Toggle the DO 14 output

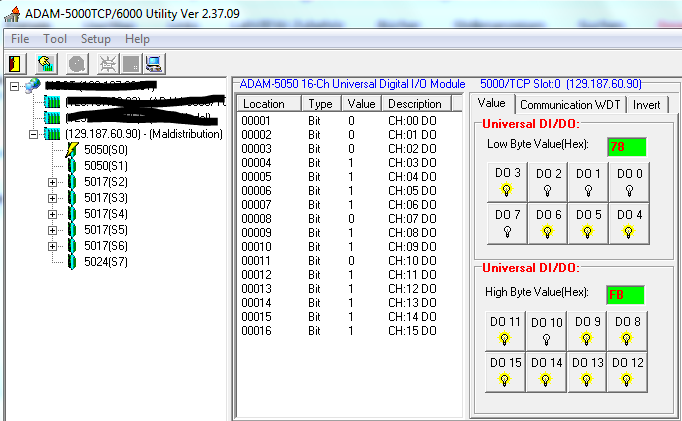pyautogui.click(x=546, y=372)
